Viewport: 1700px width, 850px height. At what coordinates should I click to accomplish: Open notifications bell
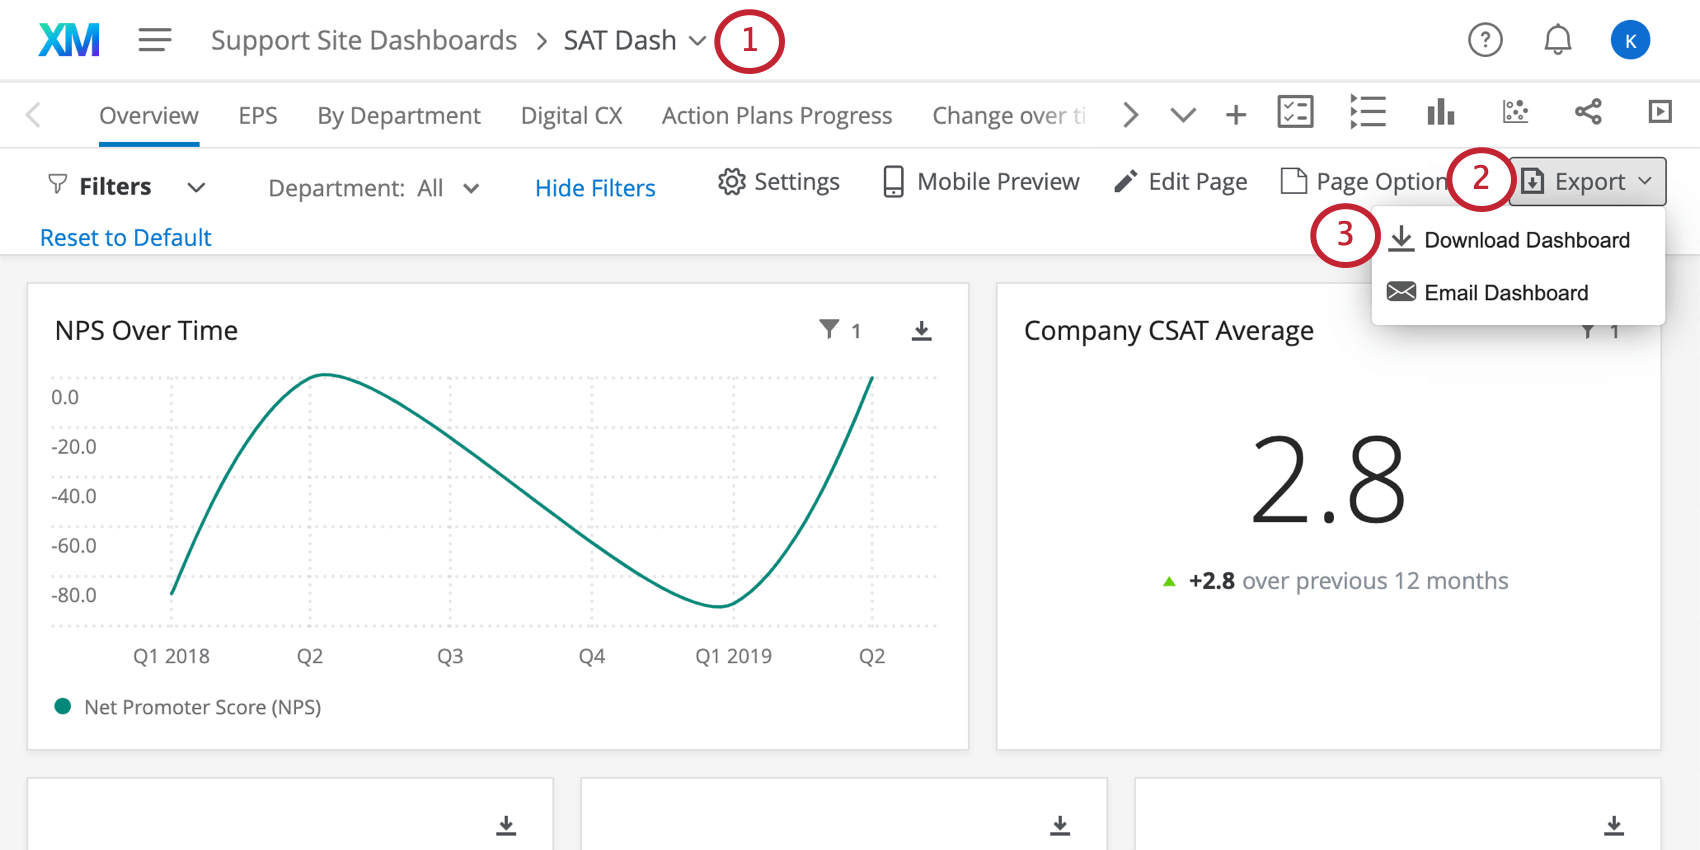pyautogui.click(x=1557, y=40)
